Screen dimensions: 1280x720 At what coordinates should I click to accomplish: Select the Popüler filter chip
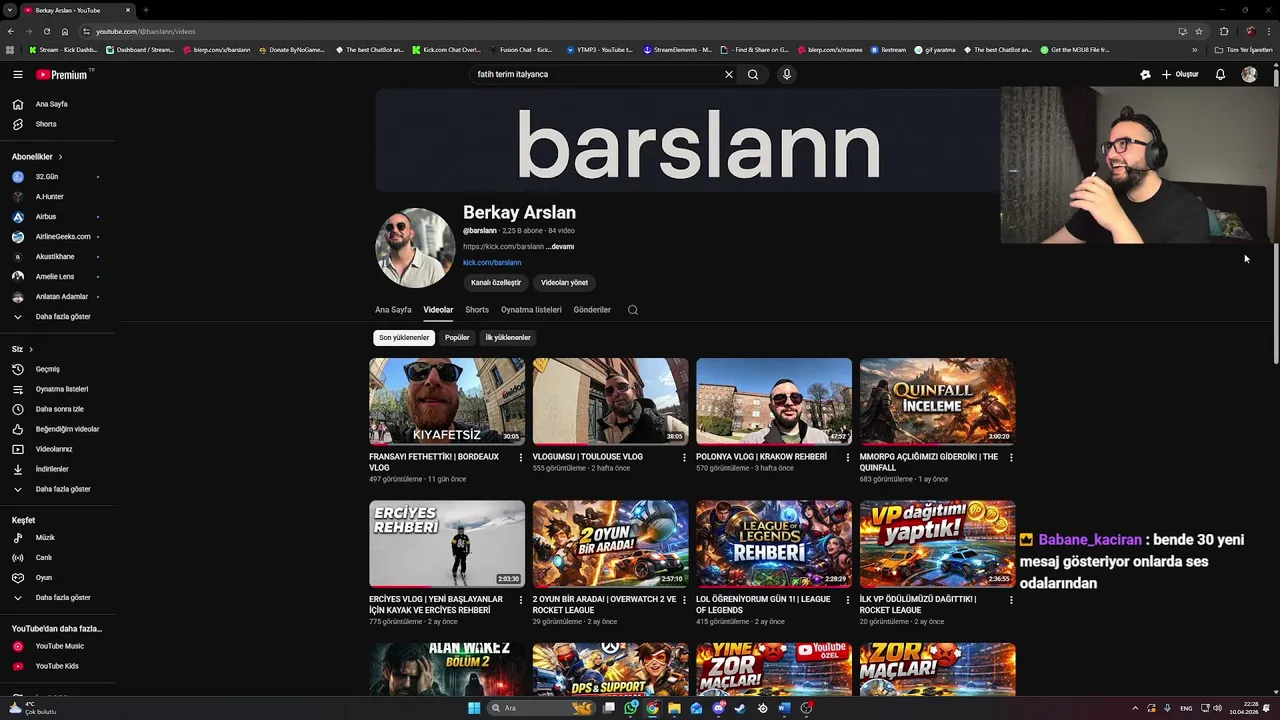pos(457,338)
